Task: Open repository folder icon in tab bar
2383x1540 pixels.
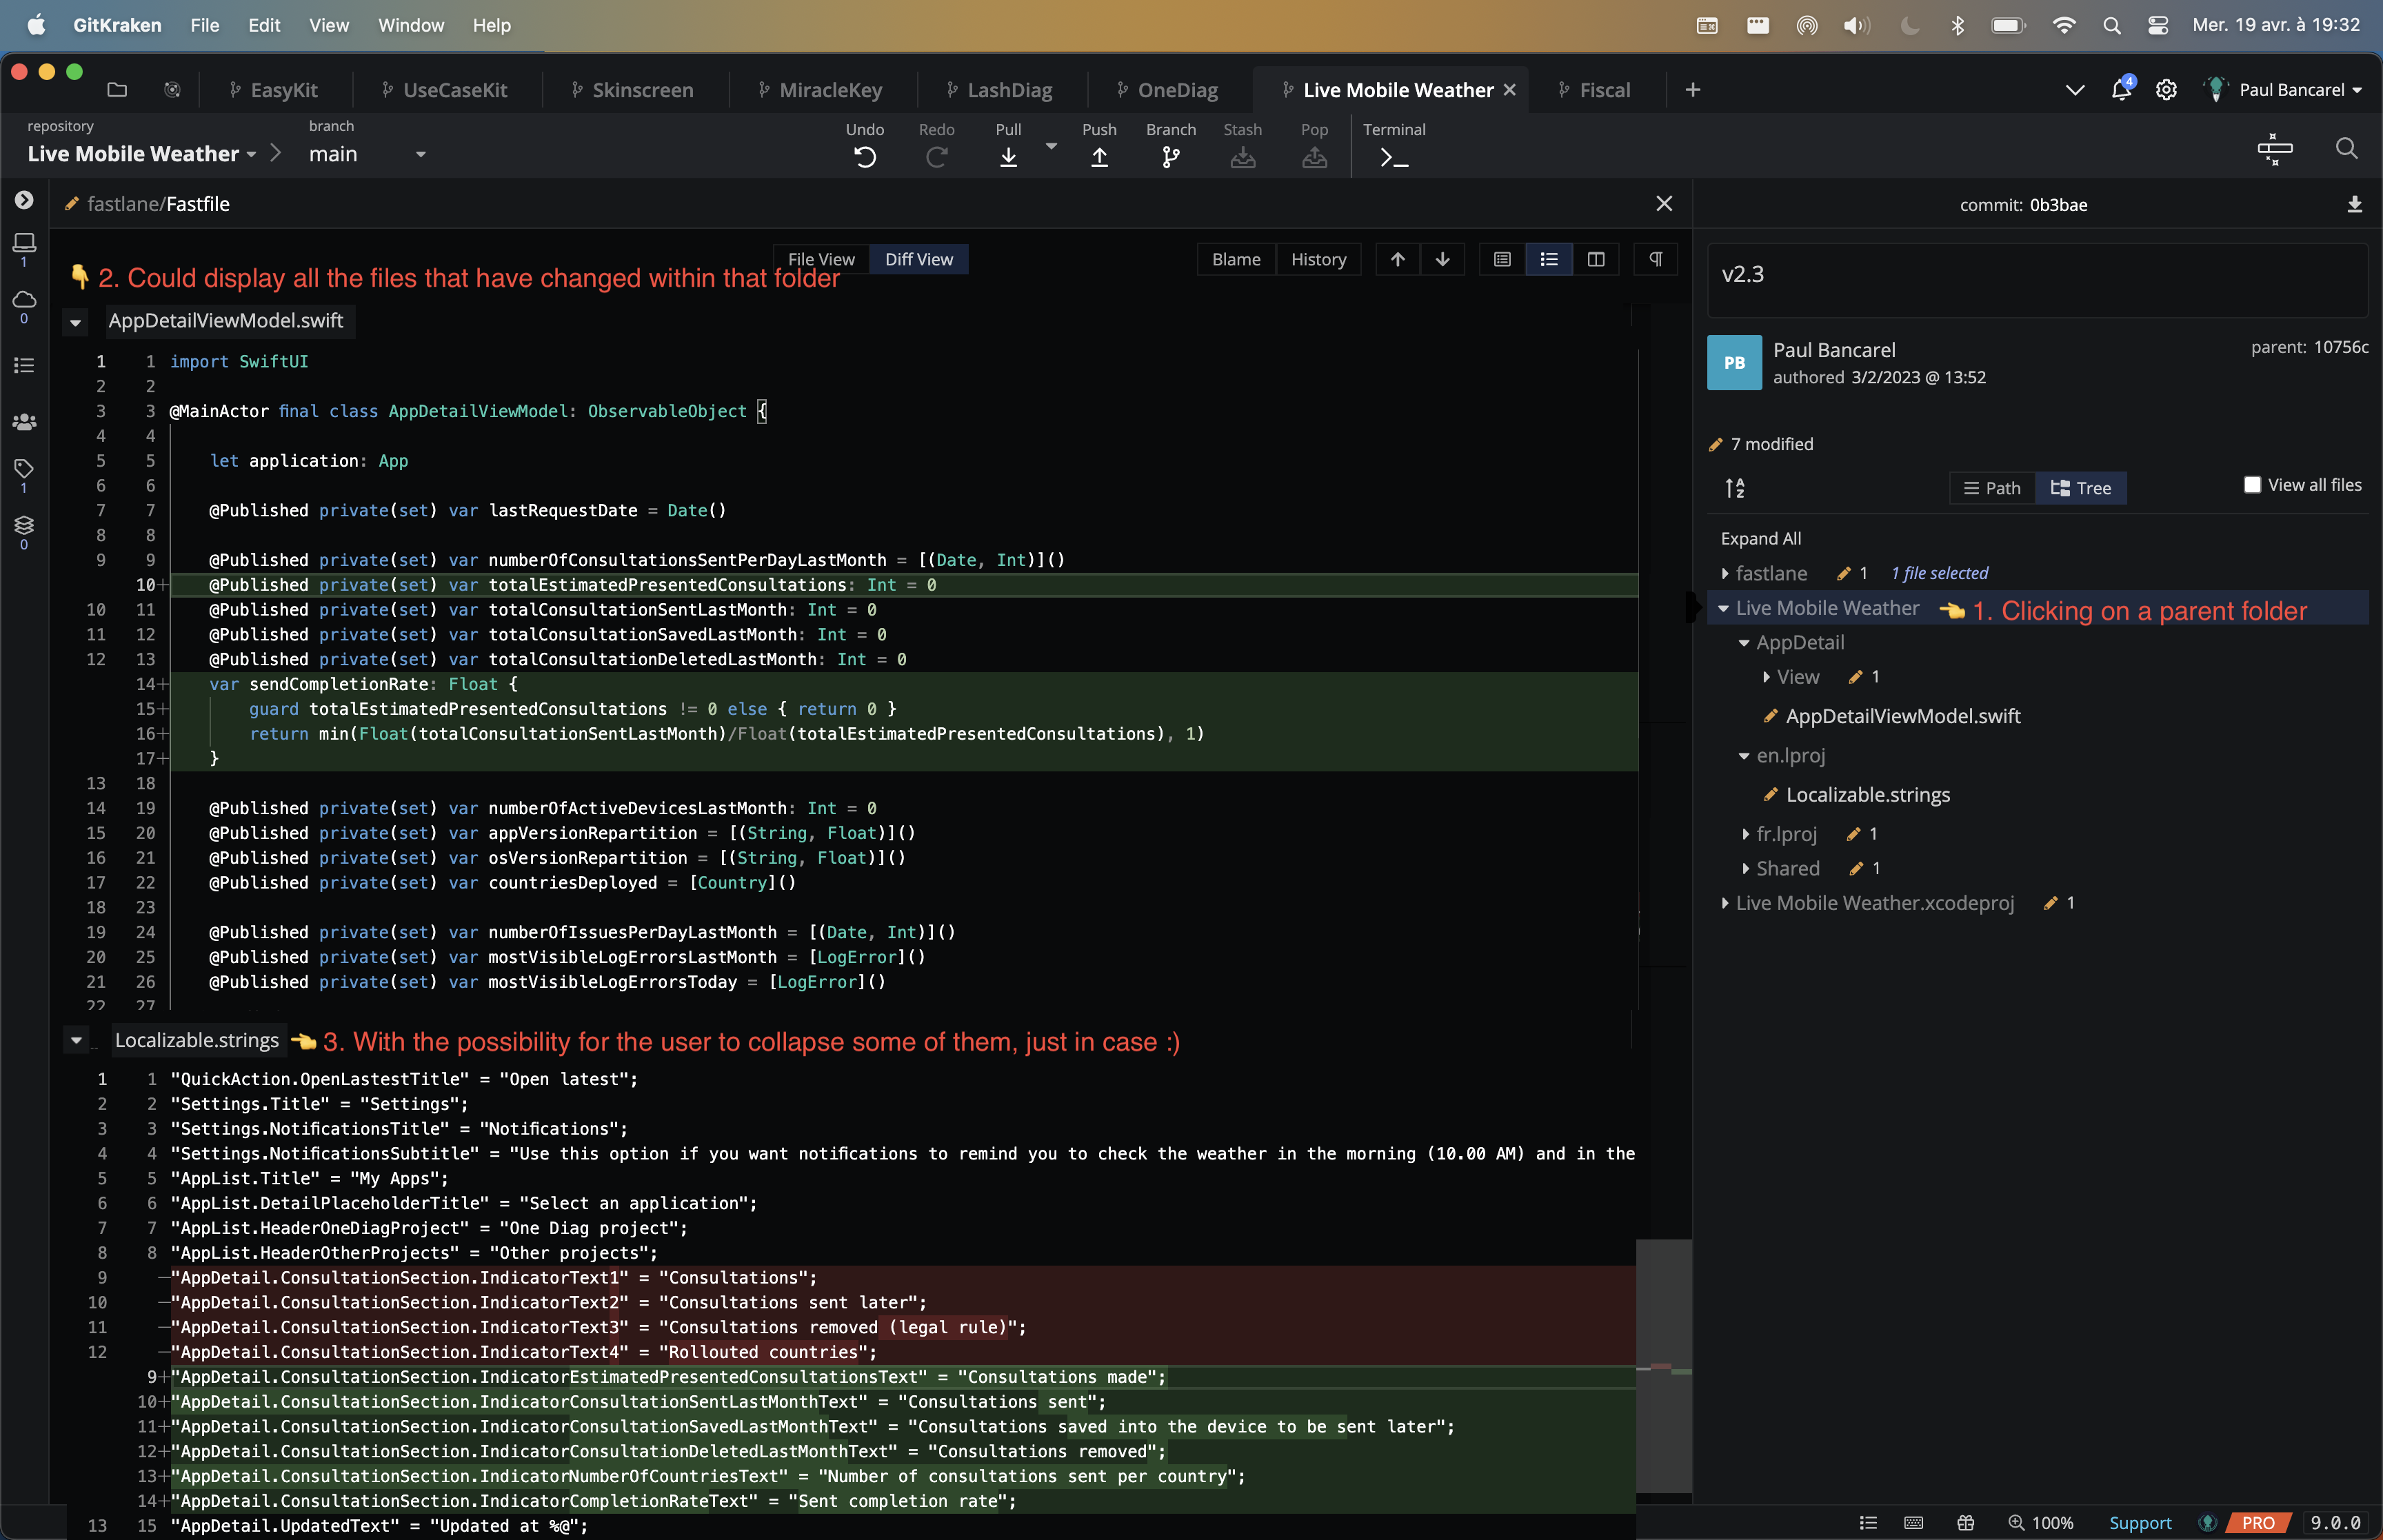Action: click(x=117, y=89)
